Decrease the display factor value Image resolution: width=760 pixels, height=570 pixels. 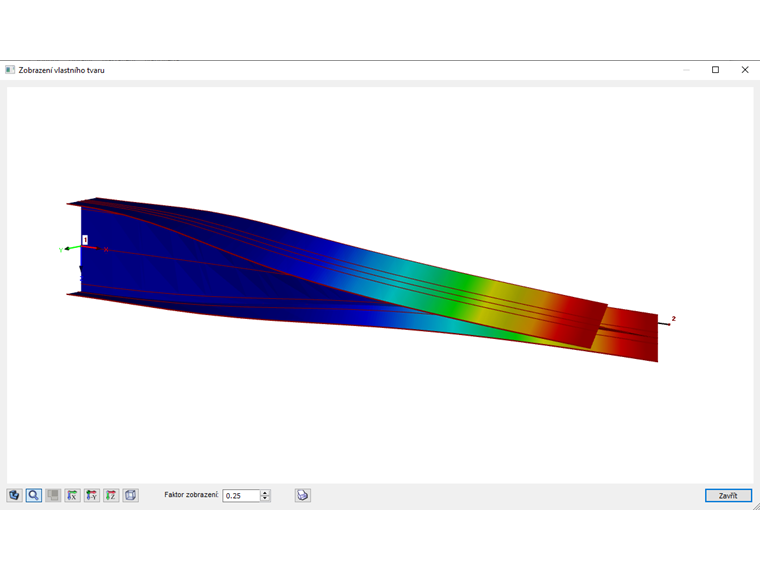click(x=265, y=498)
